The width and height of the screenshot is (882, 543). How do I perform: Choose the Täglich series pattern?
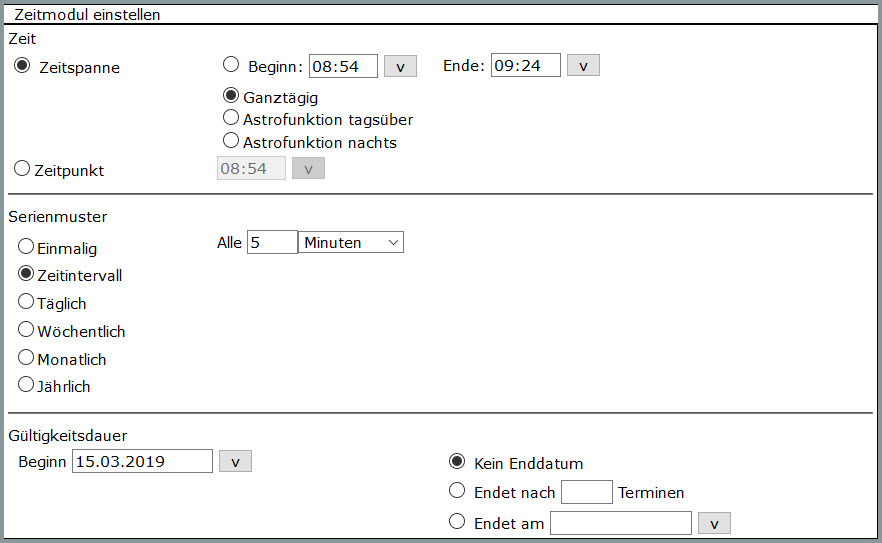(26, 301)
